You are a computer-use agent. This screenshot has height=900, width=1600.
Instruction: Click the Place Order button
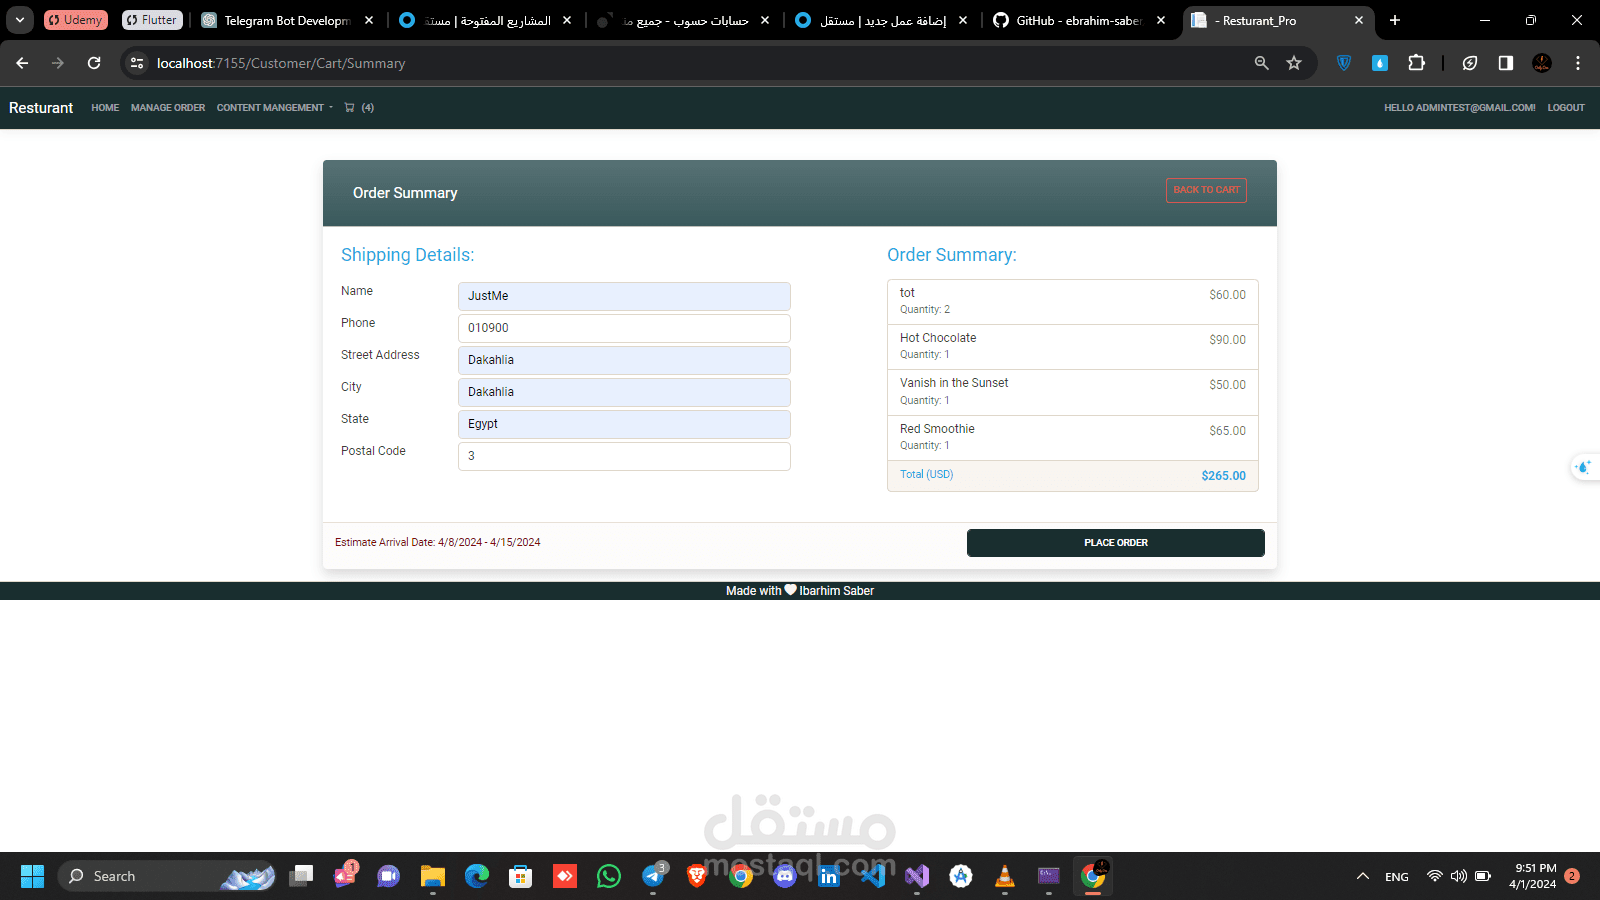(1116, 543)
